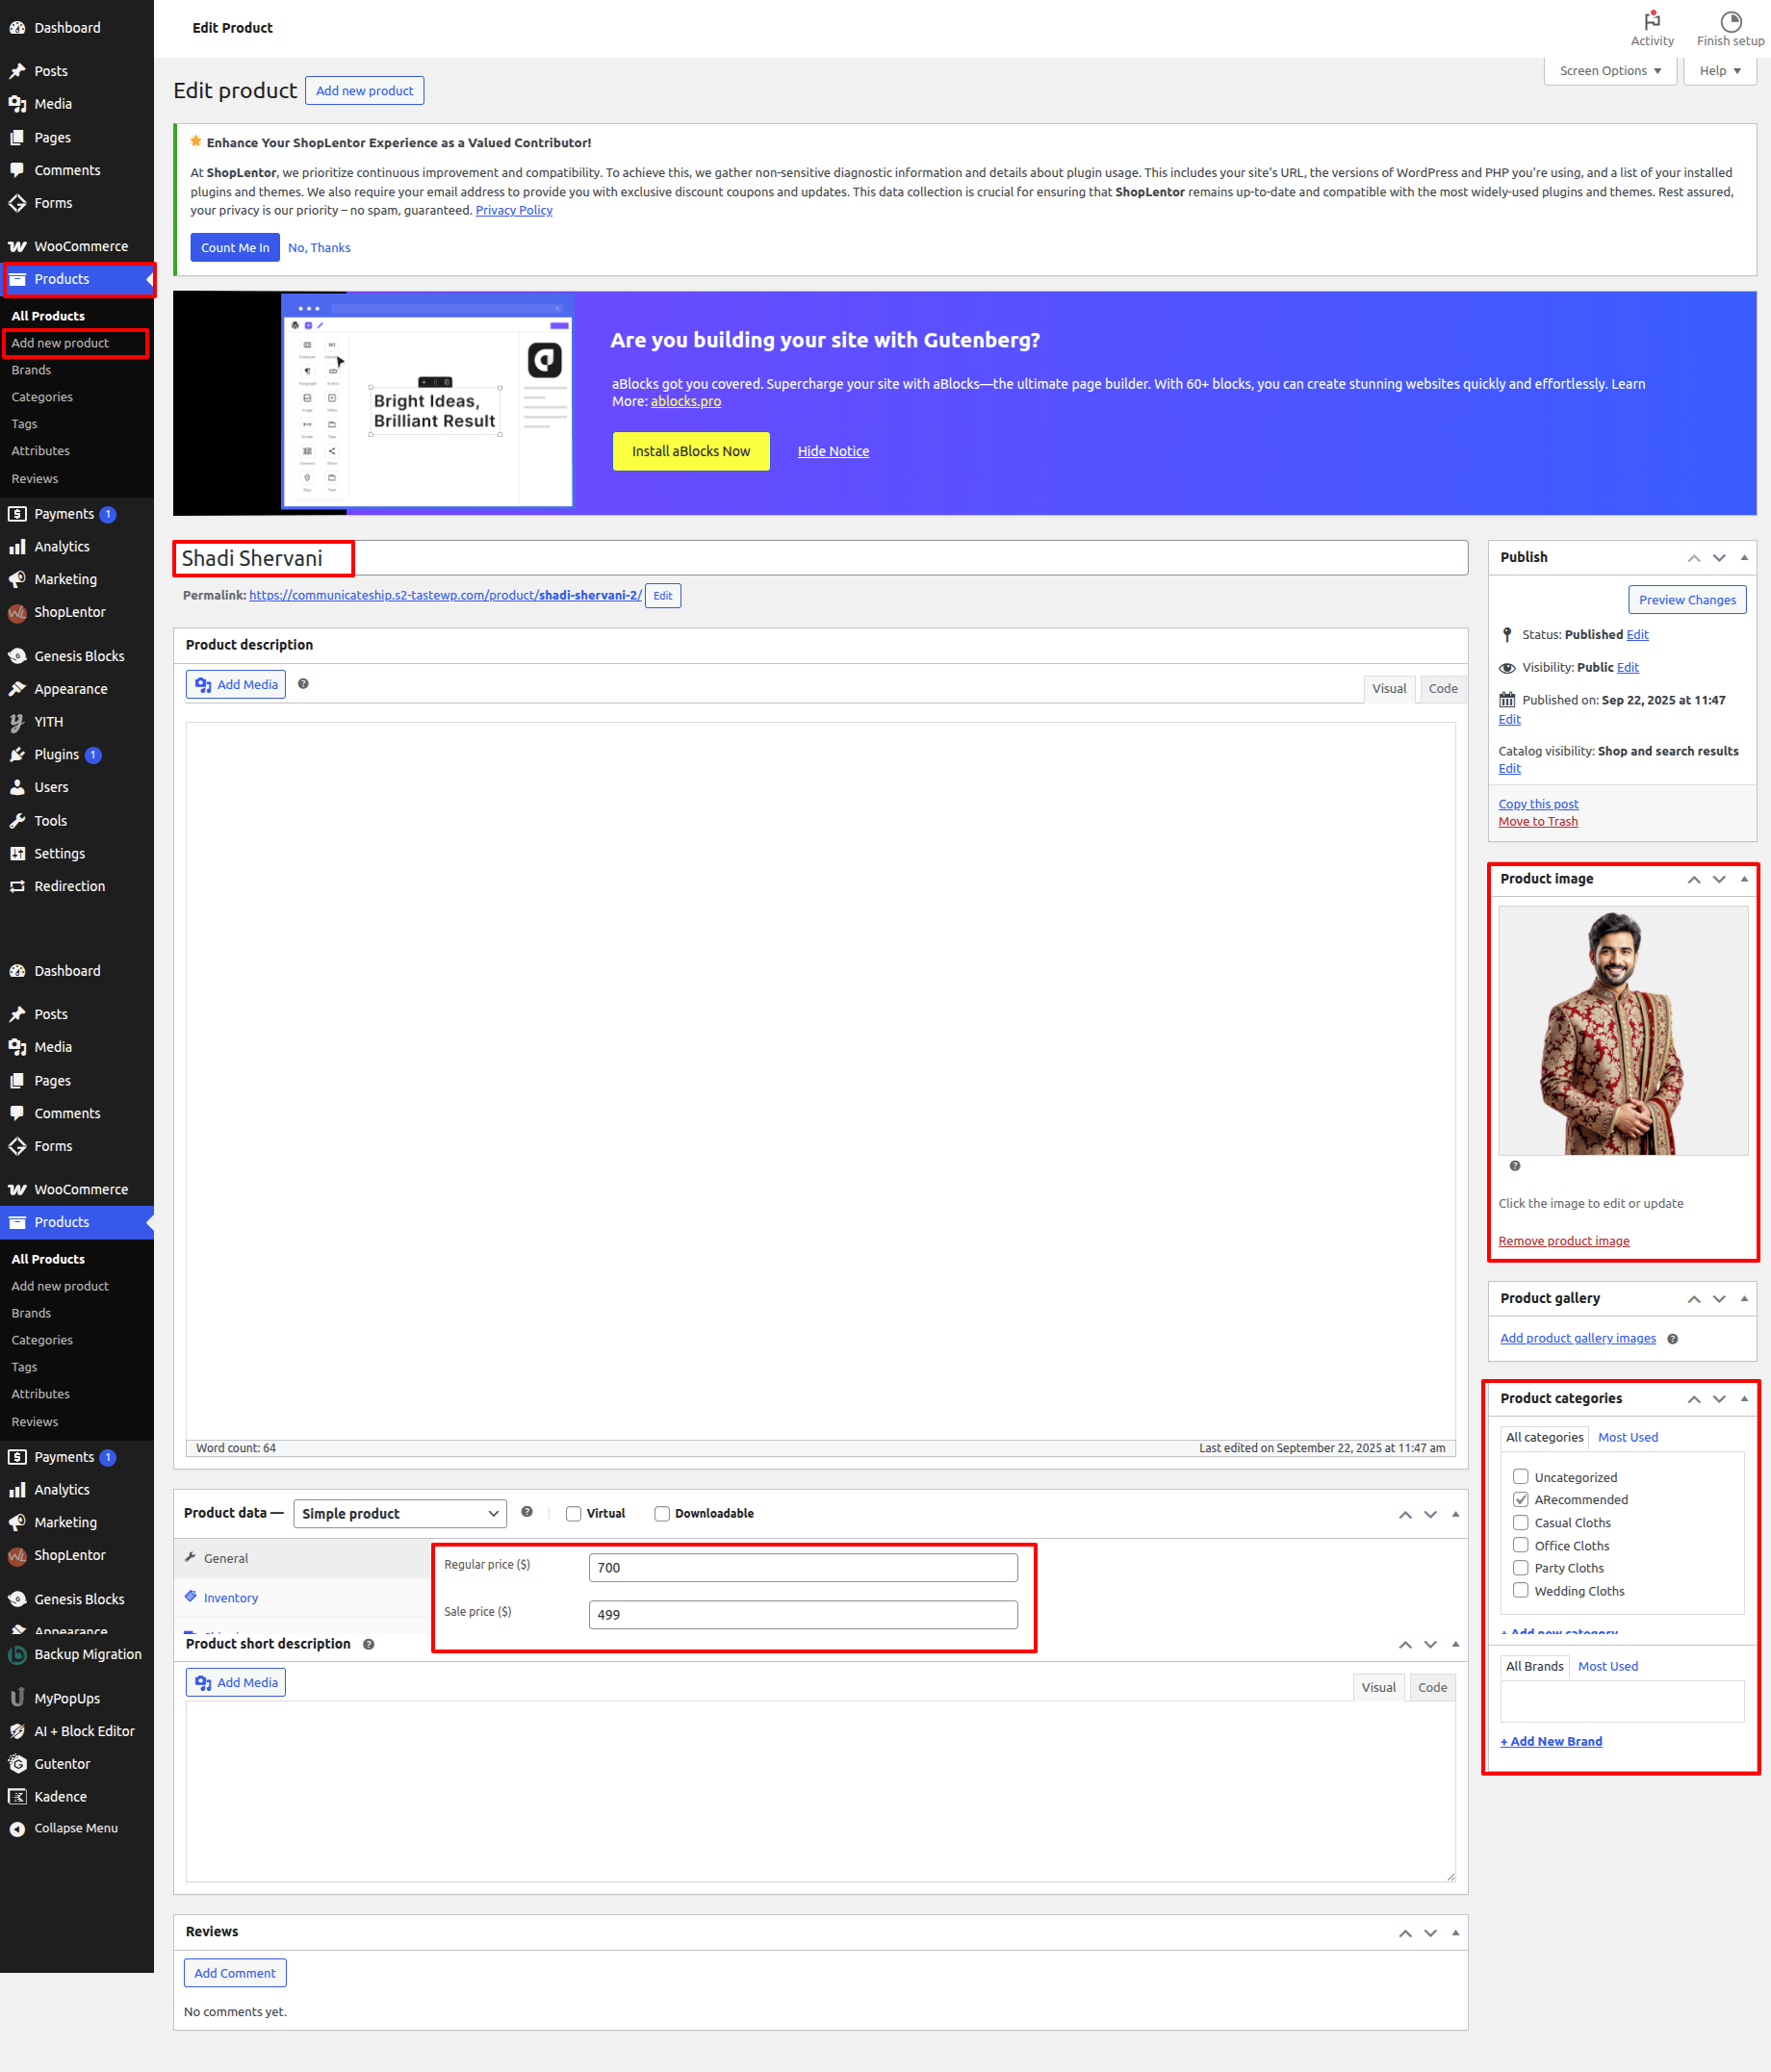Collapse the Product image panel toggle
This screenshot has height=2072, width=1771.
coord(1744,879)
